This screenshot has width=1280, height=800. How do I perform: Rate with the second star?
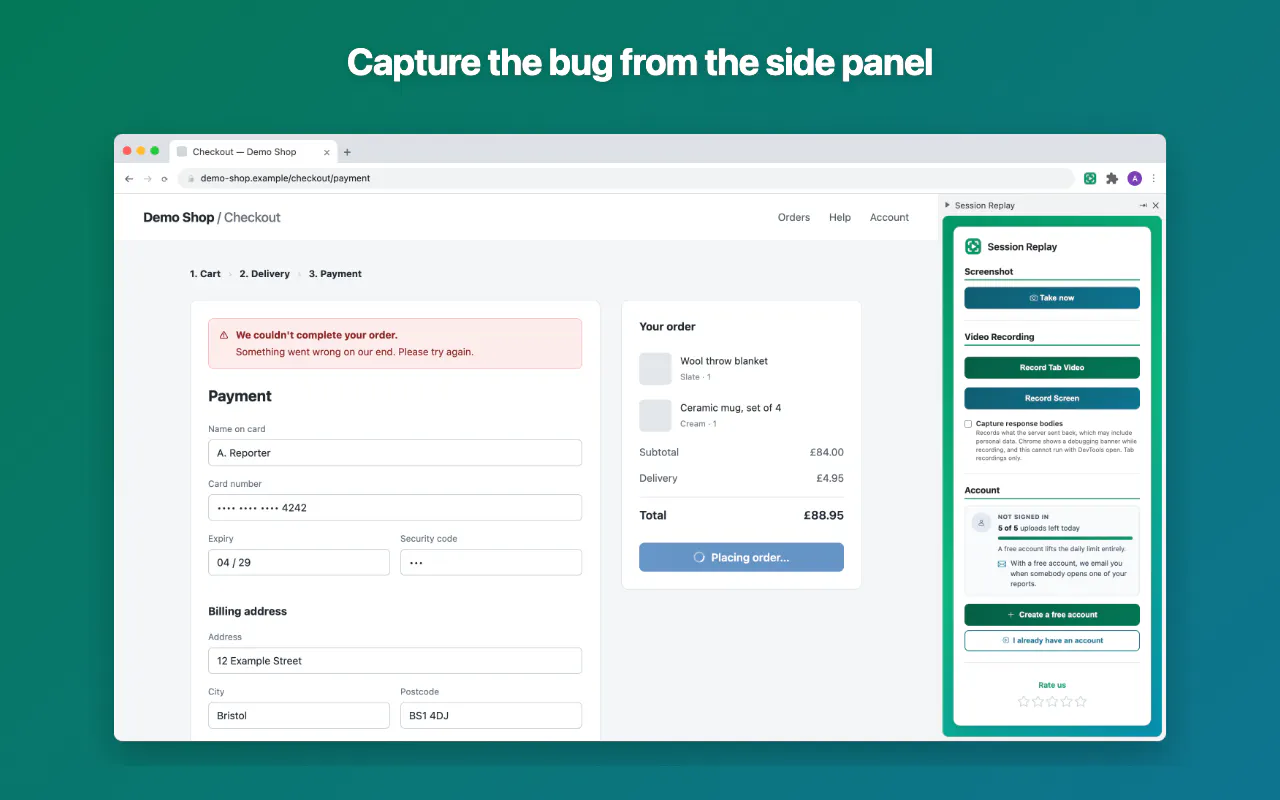point(1037,701)
